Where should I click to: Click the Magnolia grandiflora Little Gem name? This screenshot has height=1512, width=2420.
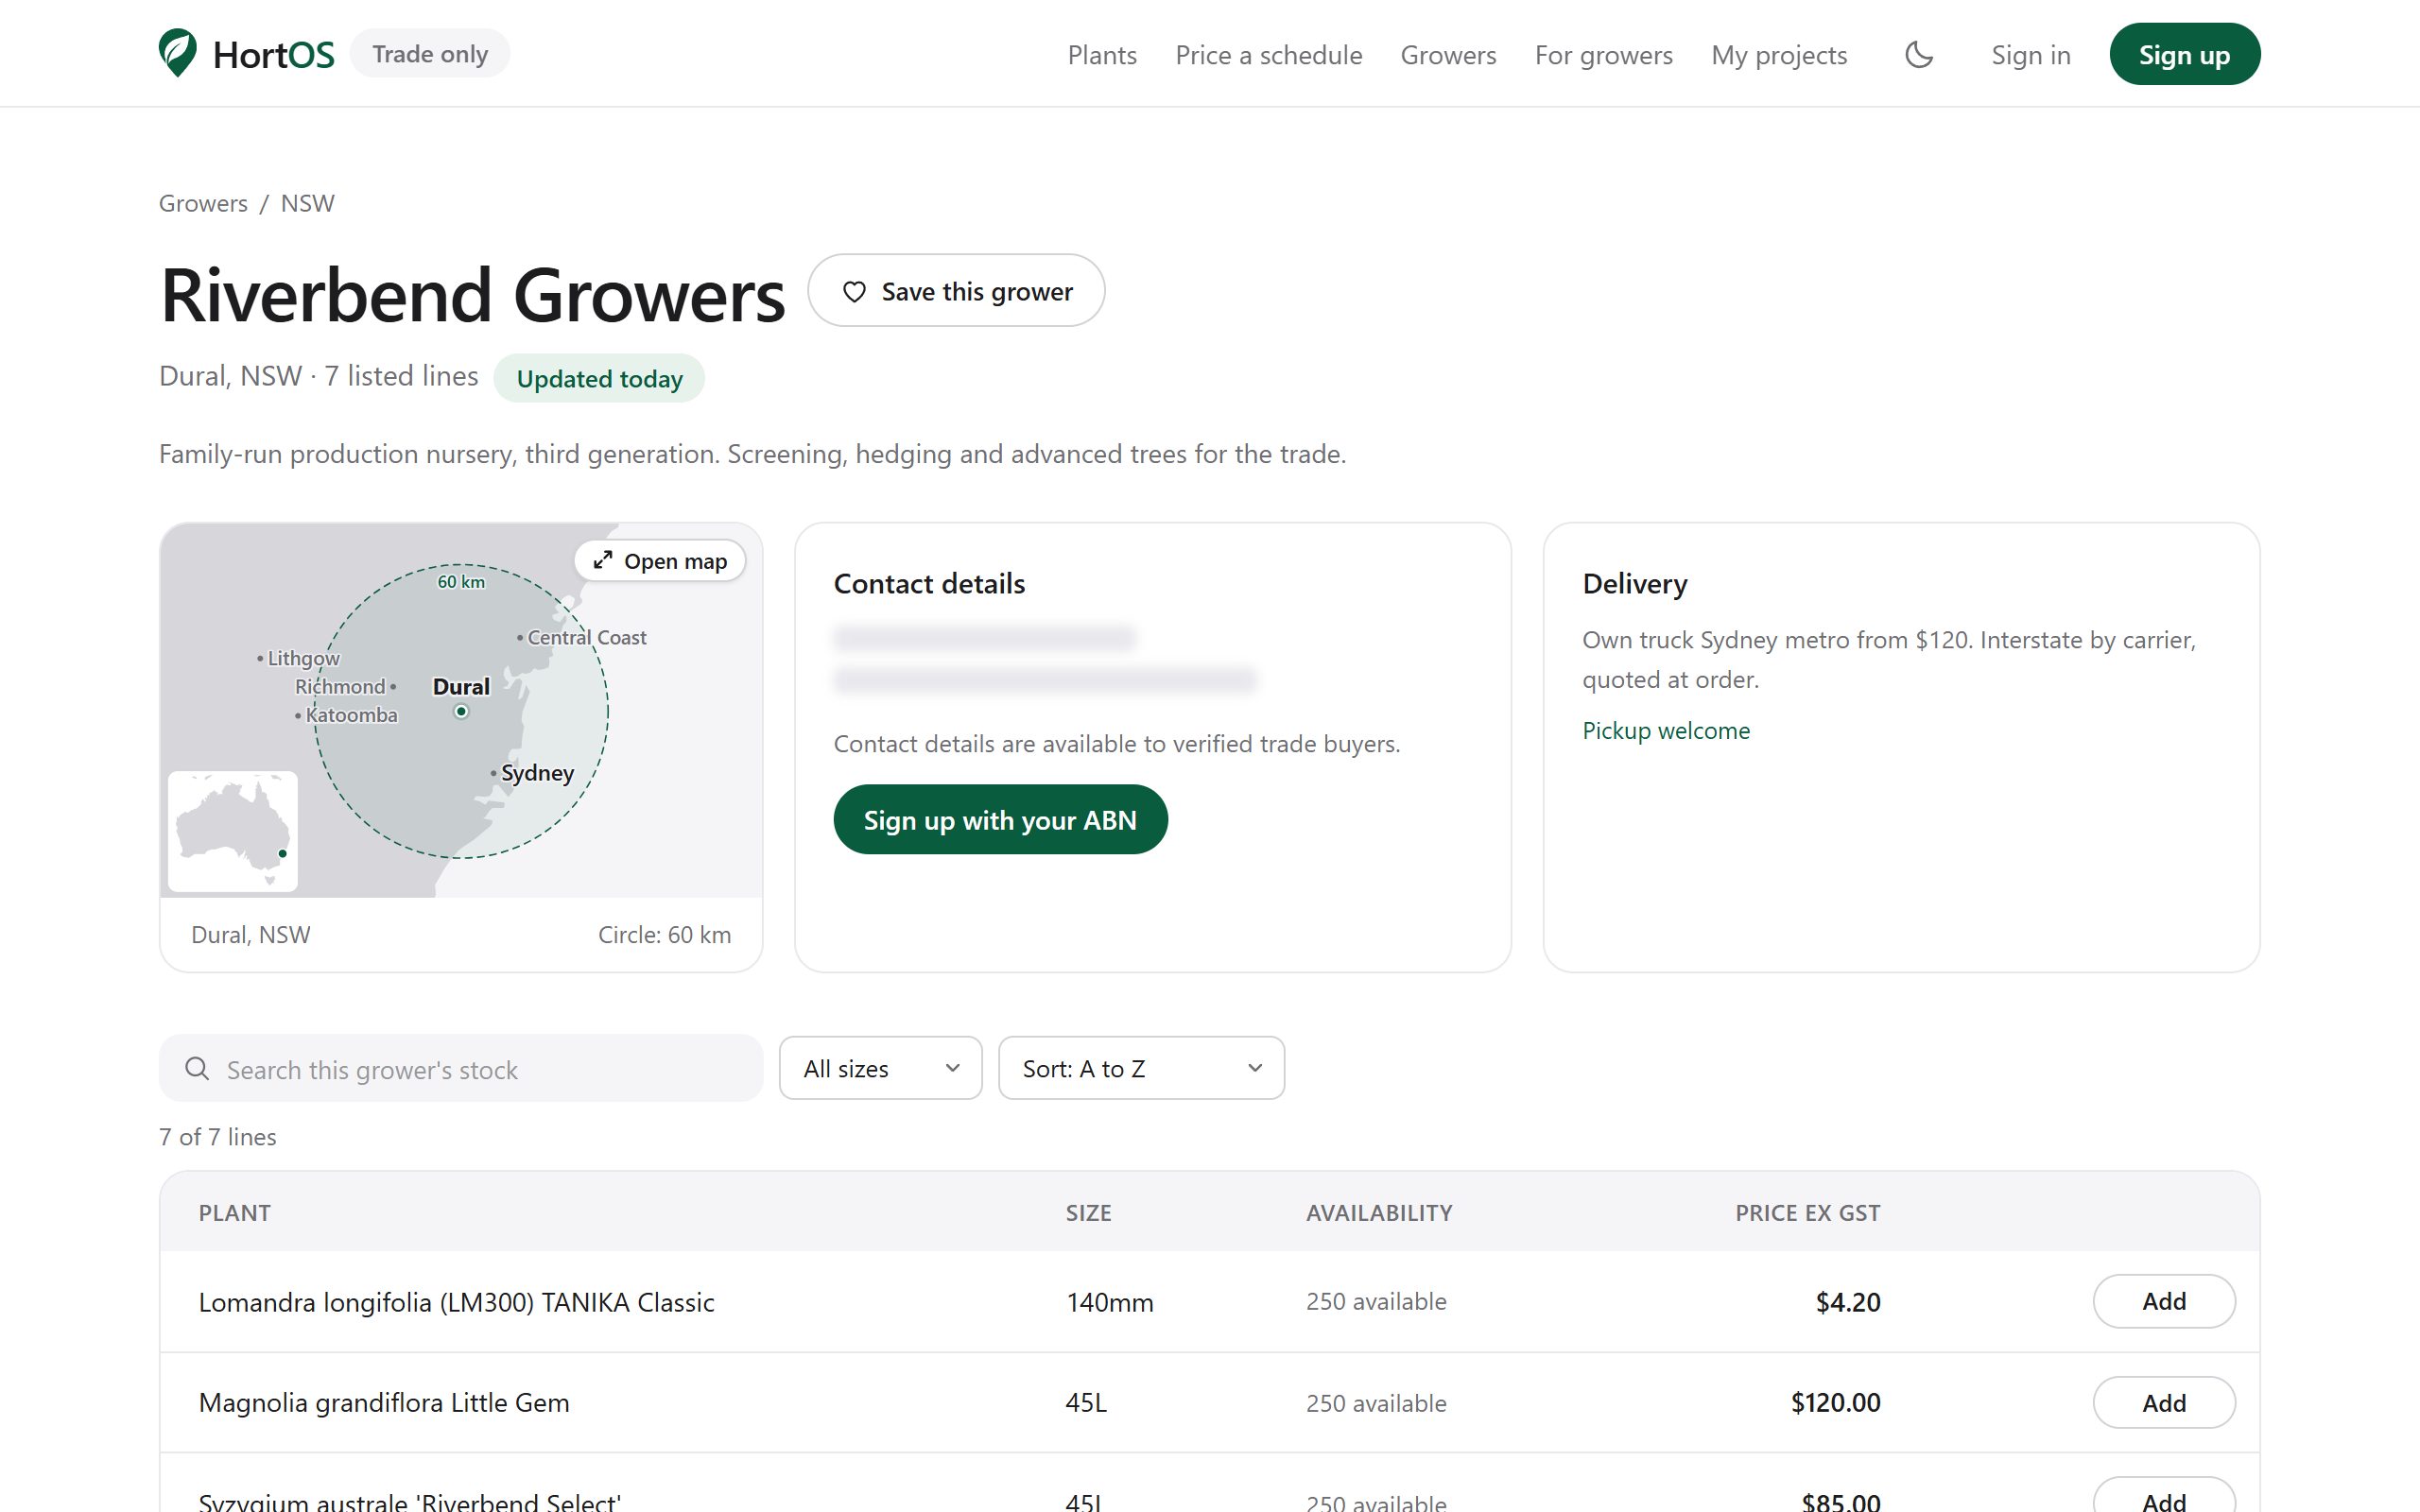click(x=384, y=1403)
